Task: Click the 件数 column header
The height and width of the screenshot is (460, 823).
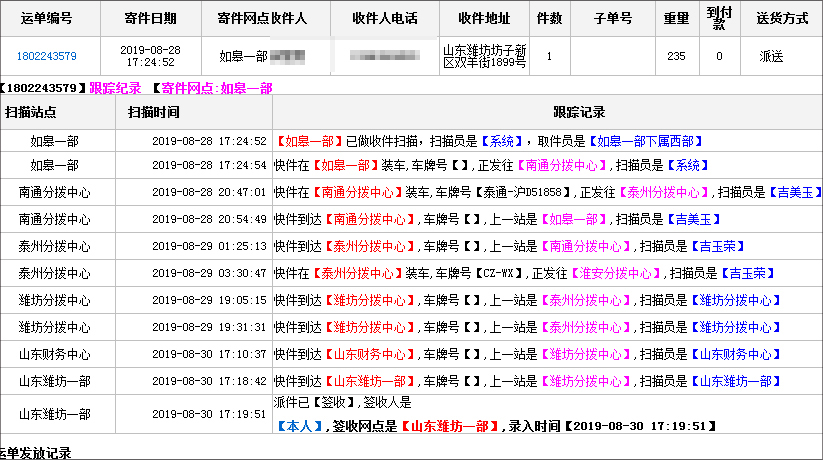Action: coord(549,18)
